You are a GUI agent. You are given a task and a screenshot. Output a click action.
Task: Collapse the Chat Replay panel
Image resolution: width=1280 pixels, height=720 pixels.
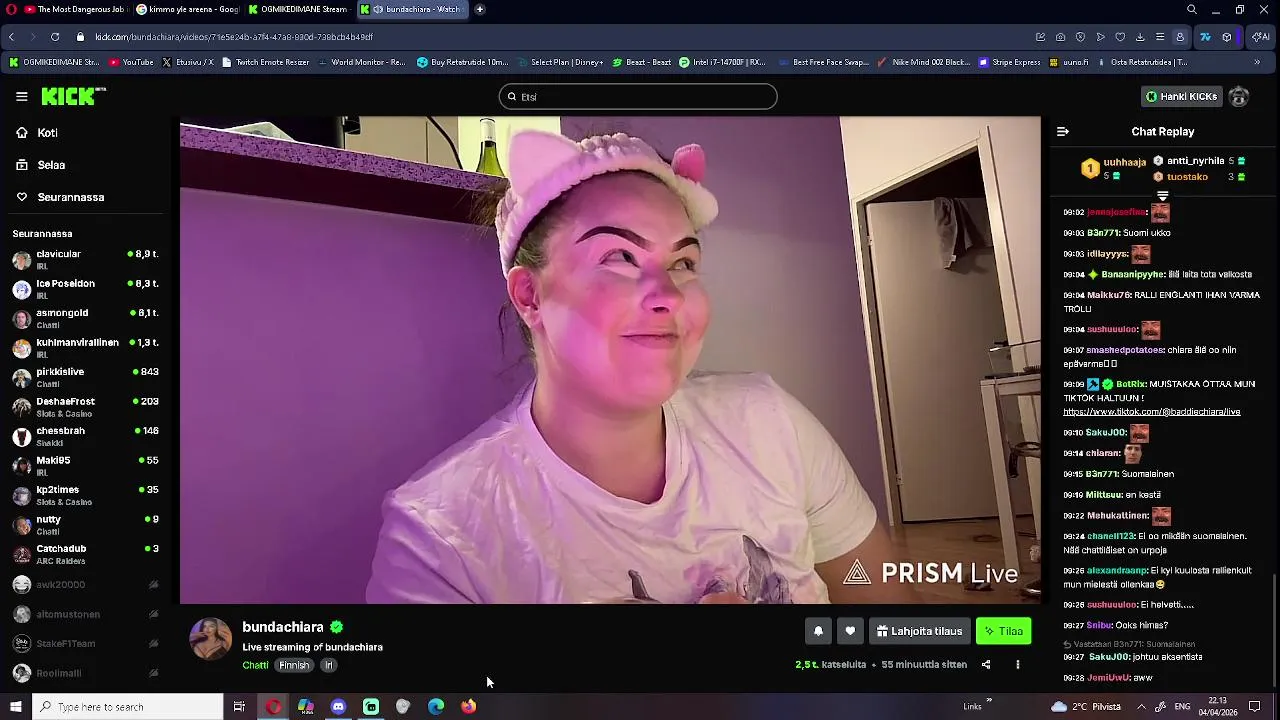tap(1063, 131)
